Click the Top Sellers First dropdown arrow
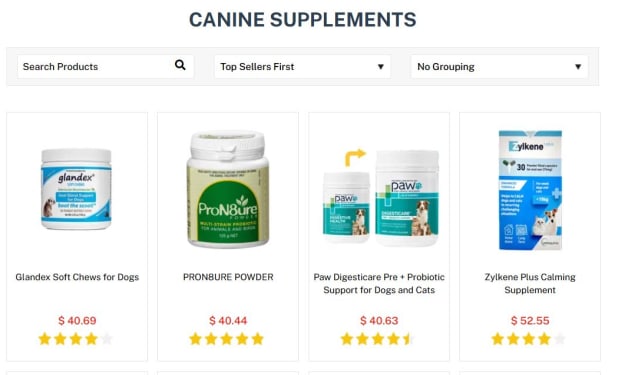Viewport: 625px width, 375px height. click(x=381, y=67)
